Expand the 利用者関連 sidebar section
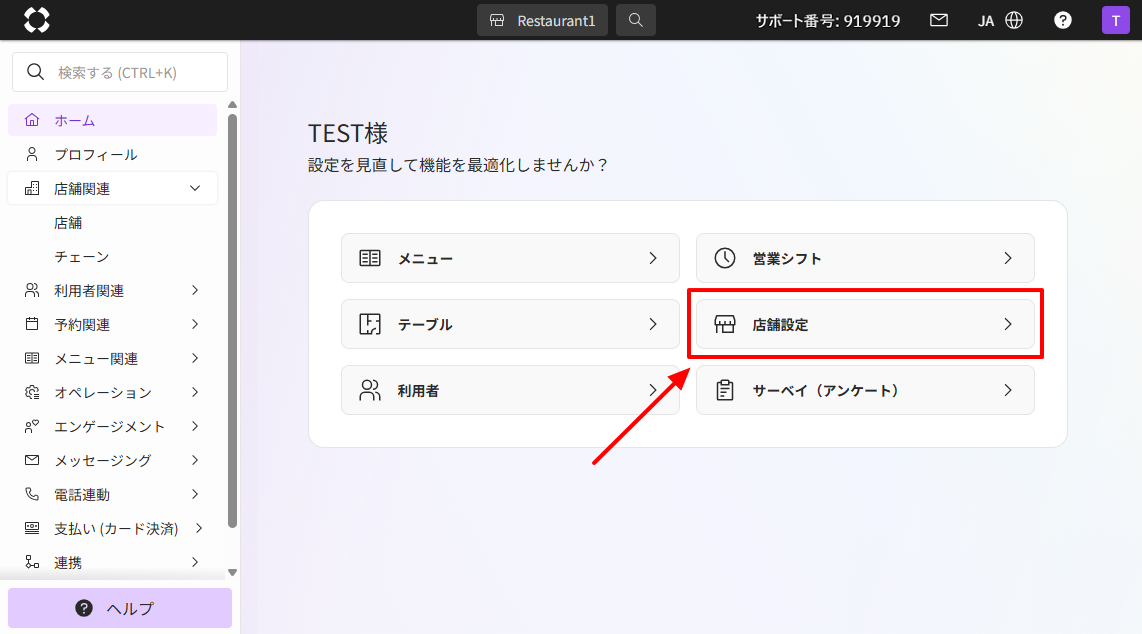The image size is (1142, 634). (x=195, y=291)
